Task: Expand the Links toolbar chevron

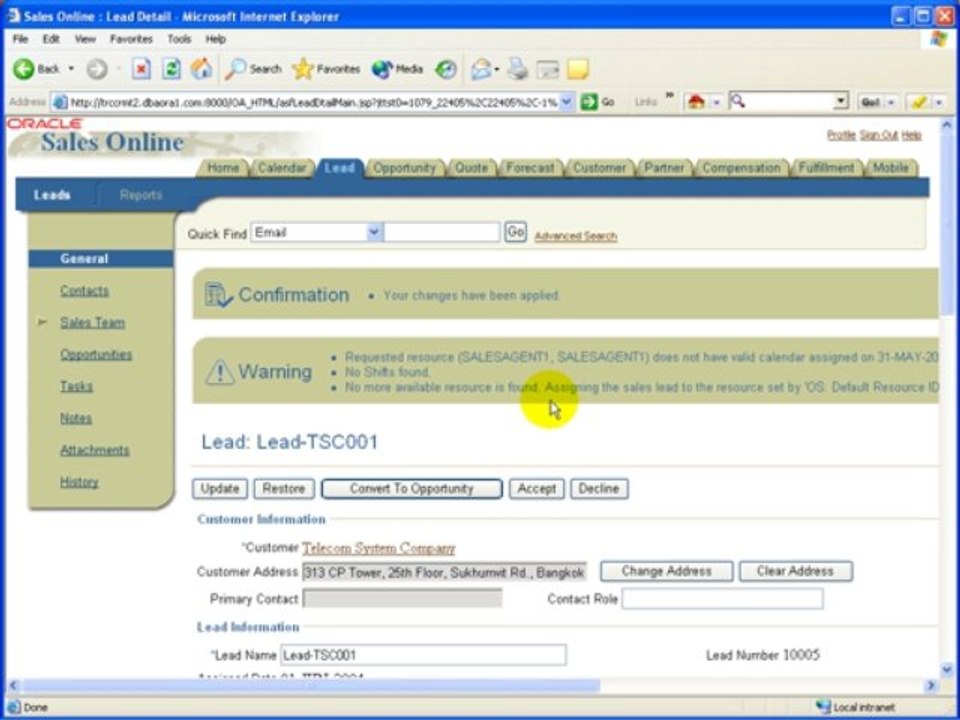Action: (669, 97)
